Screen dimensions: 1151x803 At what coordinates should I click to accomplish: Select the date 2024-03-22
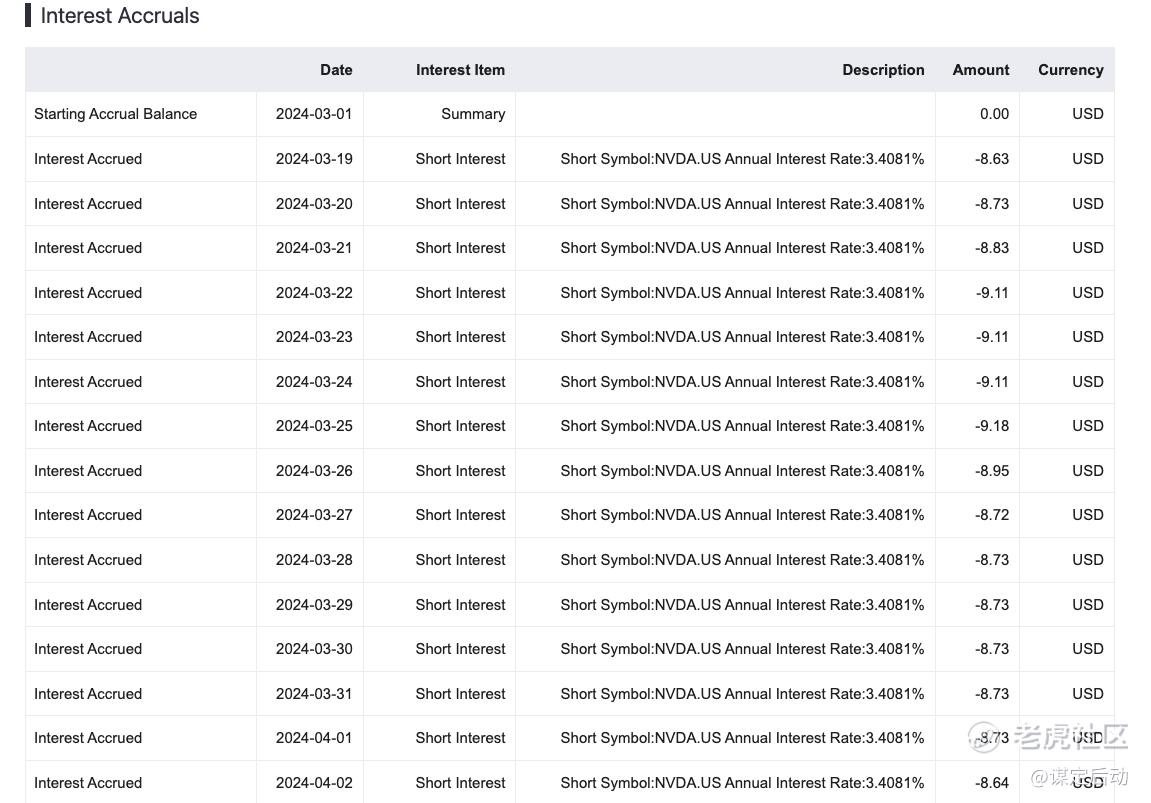click(314, 292)
